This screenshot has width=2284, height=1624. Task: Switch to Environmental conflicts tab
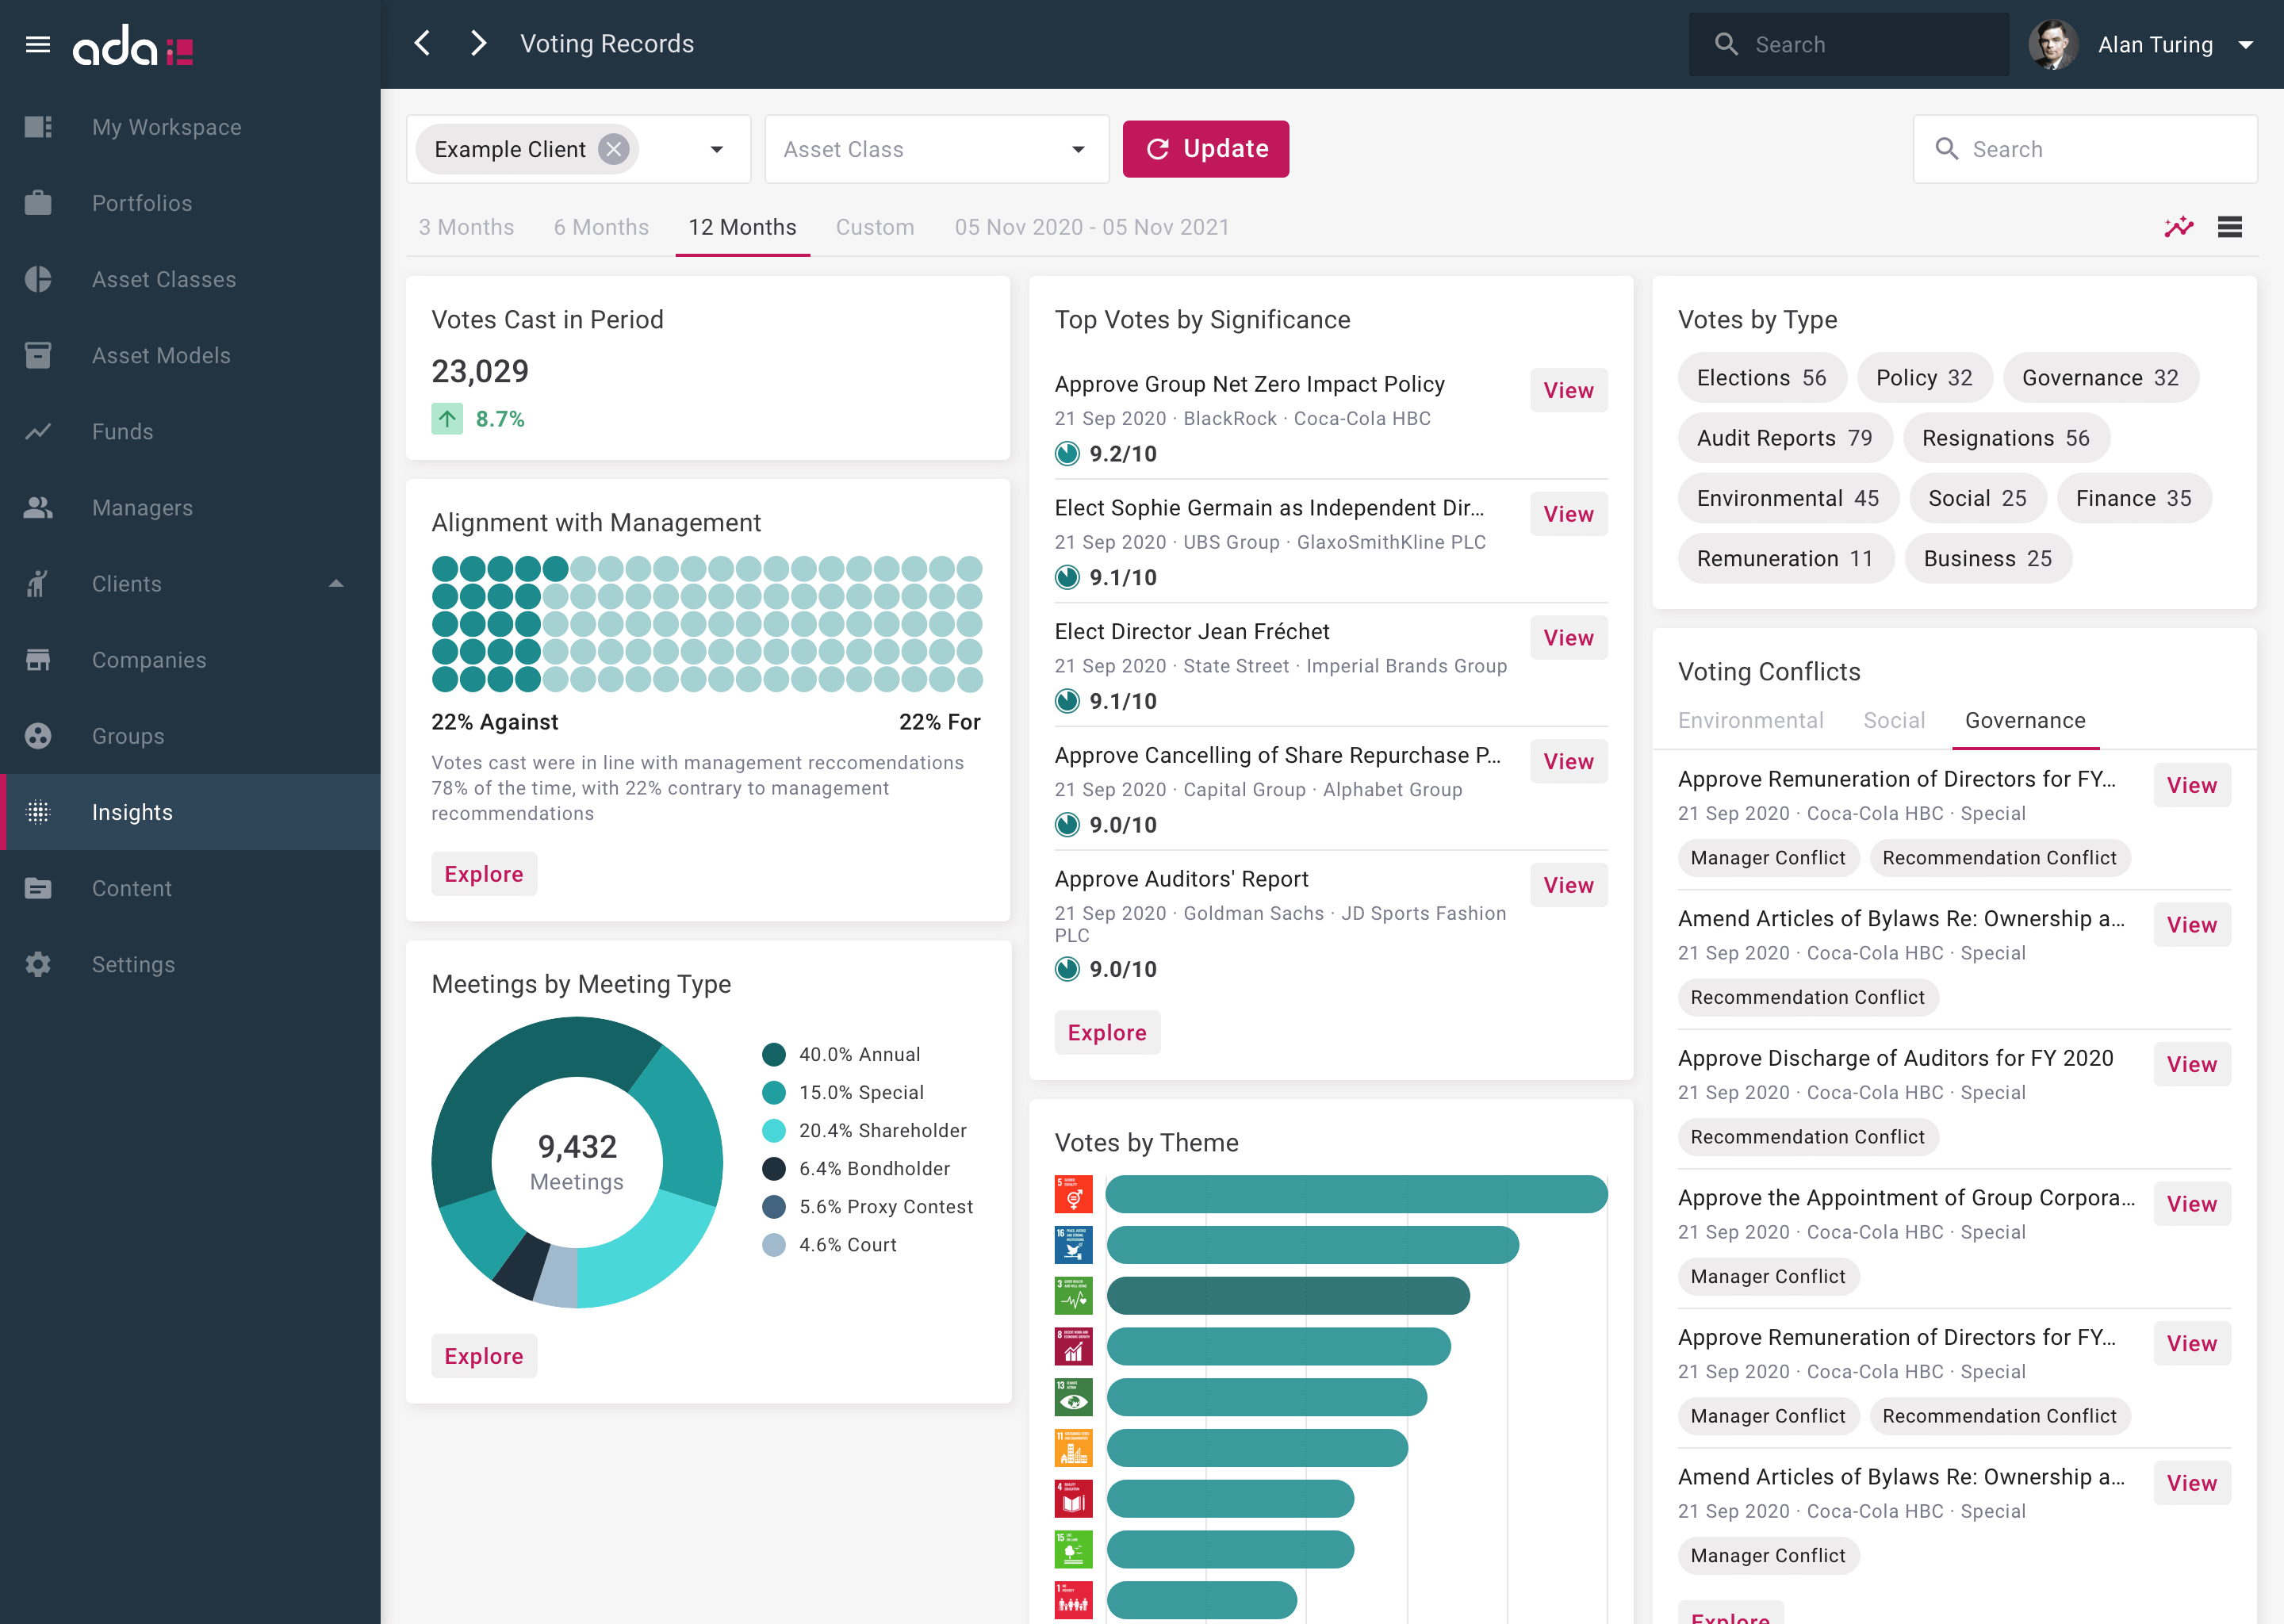[1750, 720]
